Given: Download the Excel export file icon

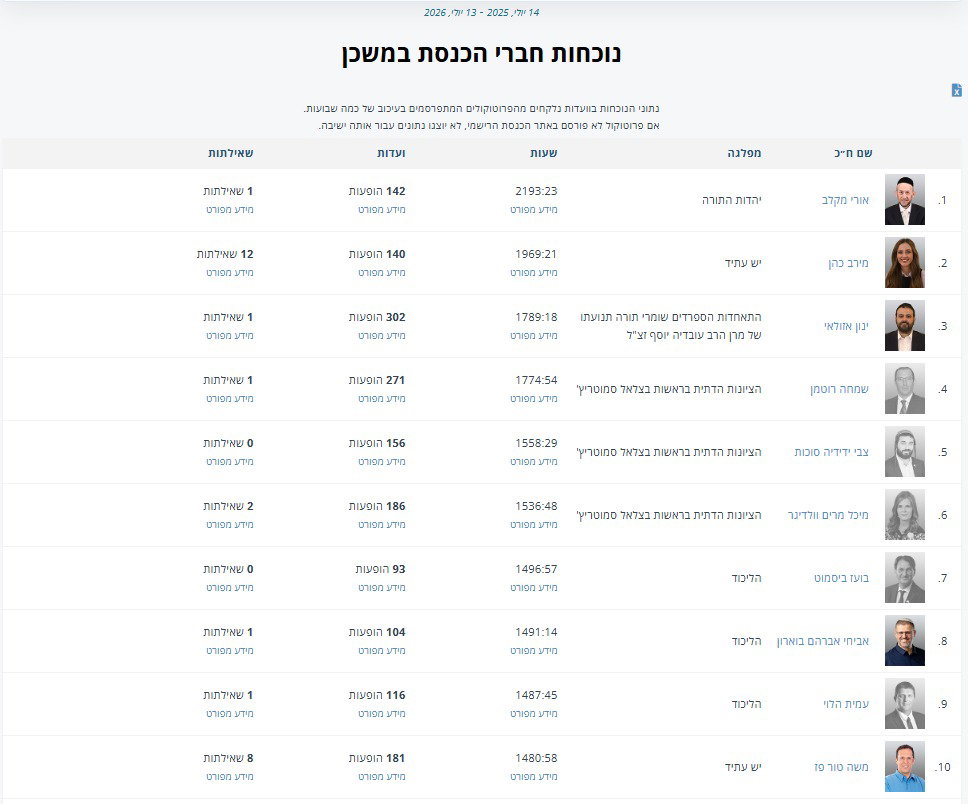Looking at the screenshot, I should 956,90.
